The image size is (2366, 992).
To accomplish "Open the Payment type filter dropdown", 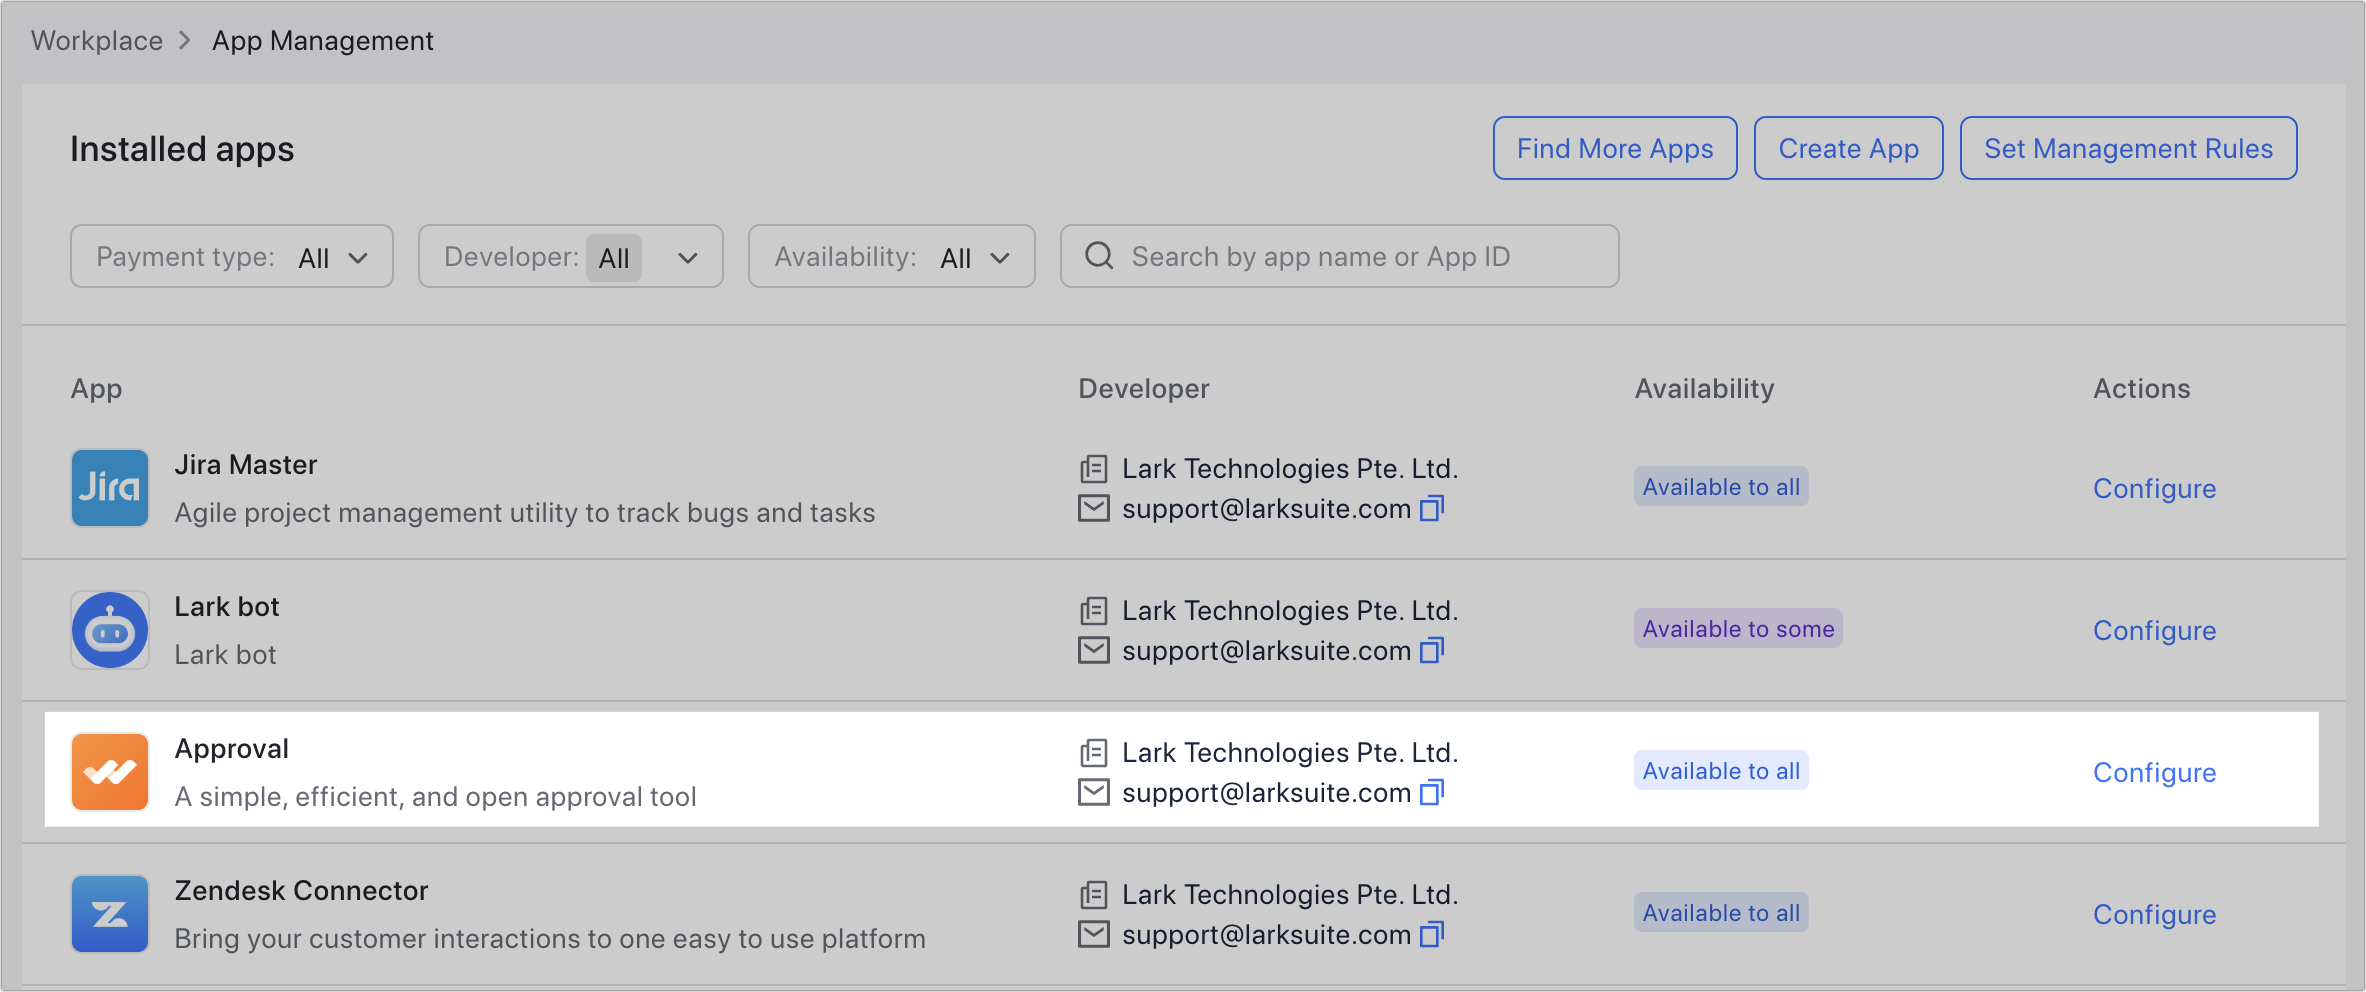I will [231, 256].
